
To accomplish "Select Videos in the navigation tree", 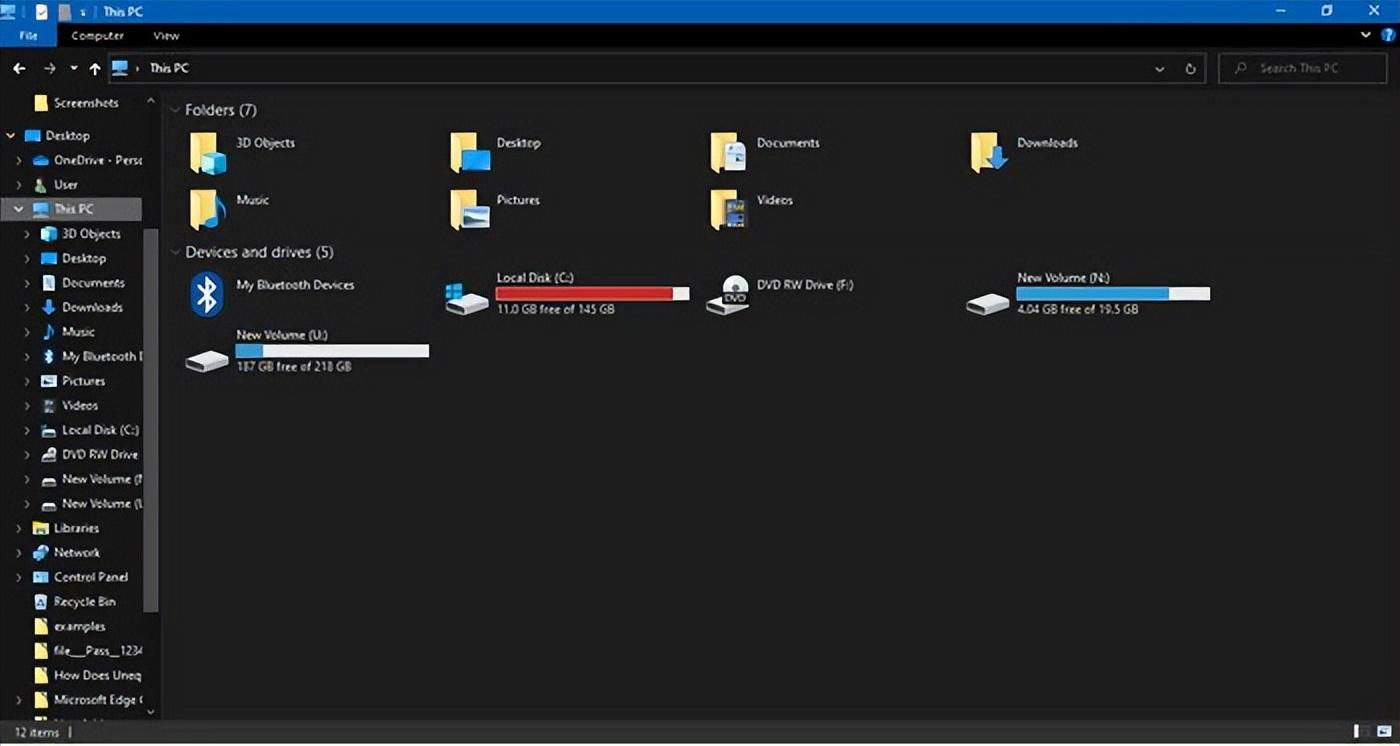I will coord(70,405).
